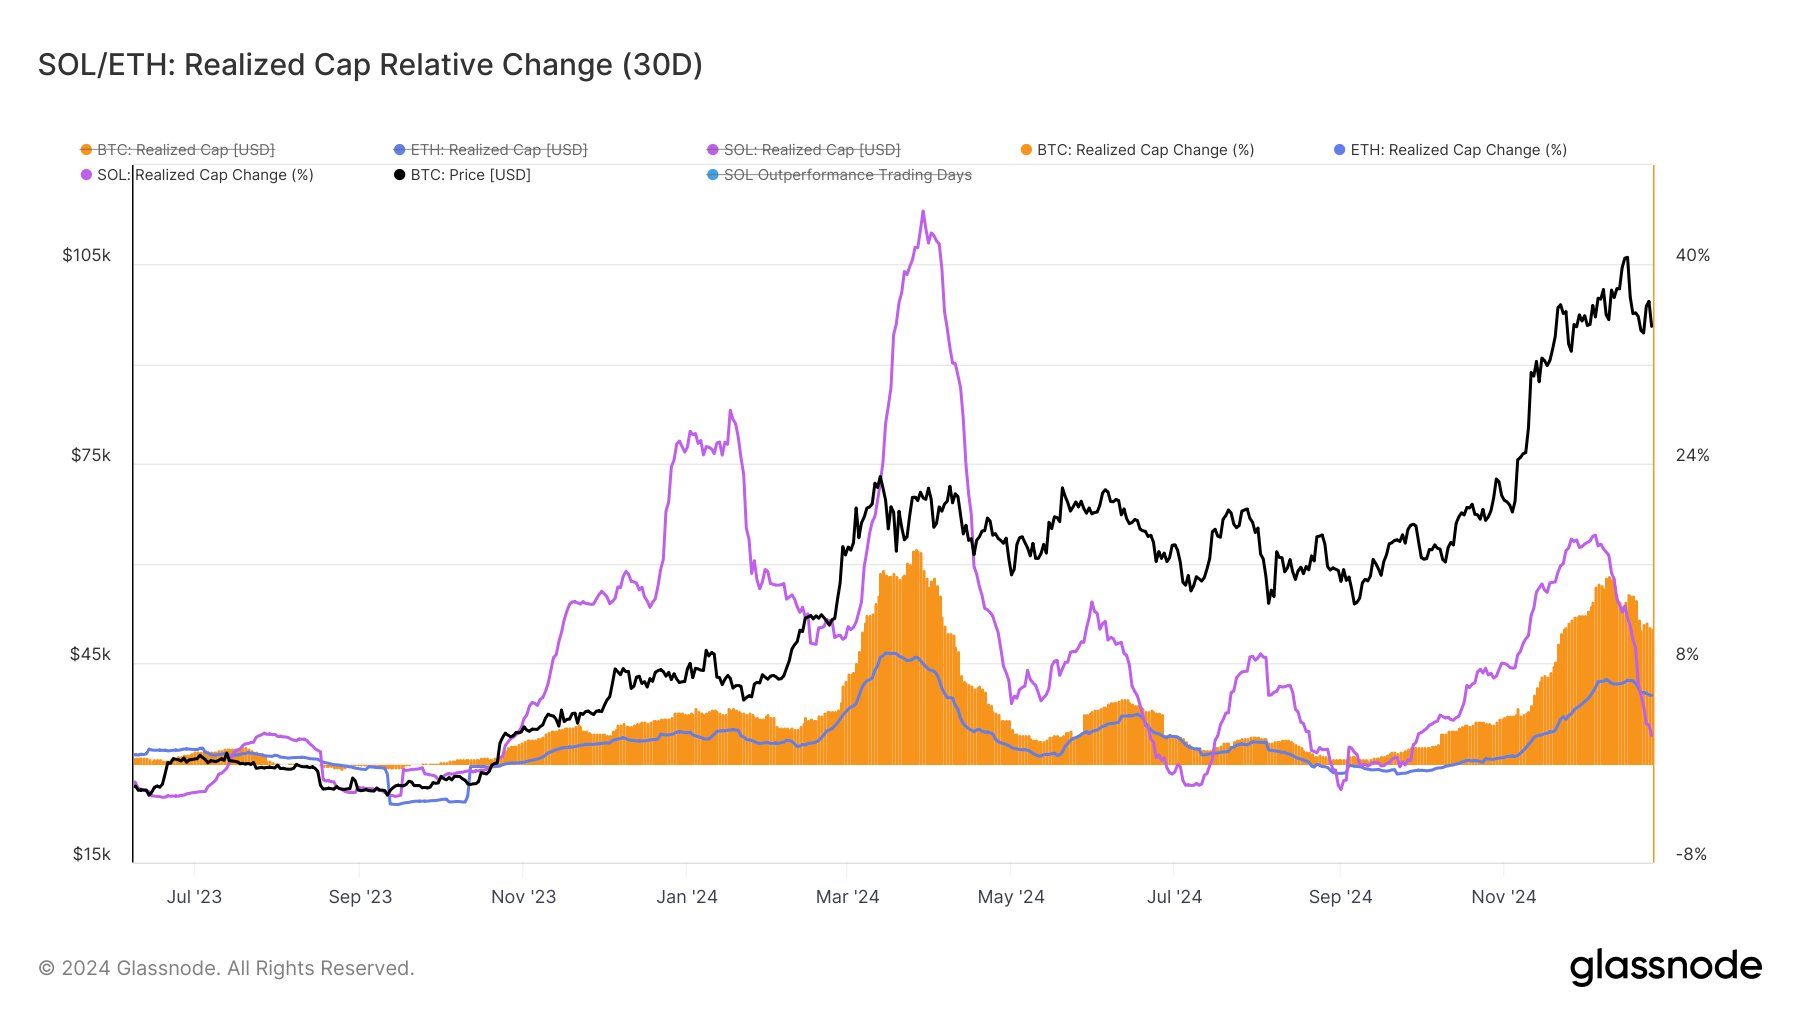
Task: Click the Mar '24 x-axis label
Action: [x=847, y=897]
